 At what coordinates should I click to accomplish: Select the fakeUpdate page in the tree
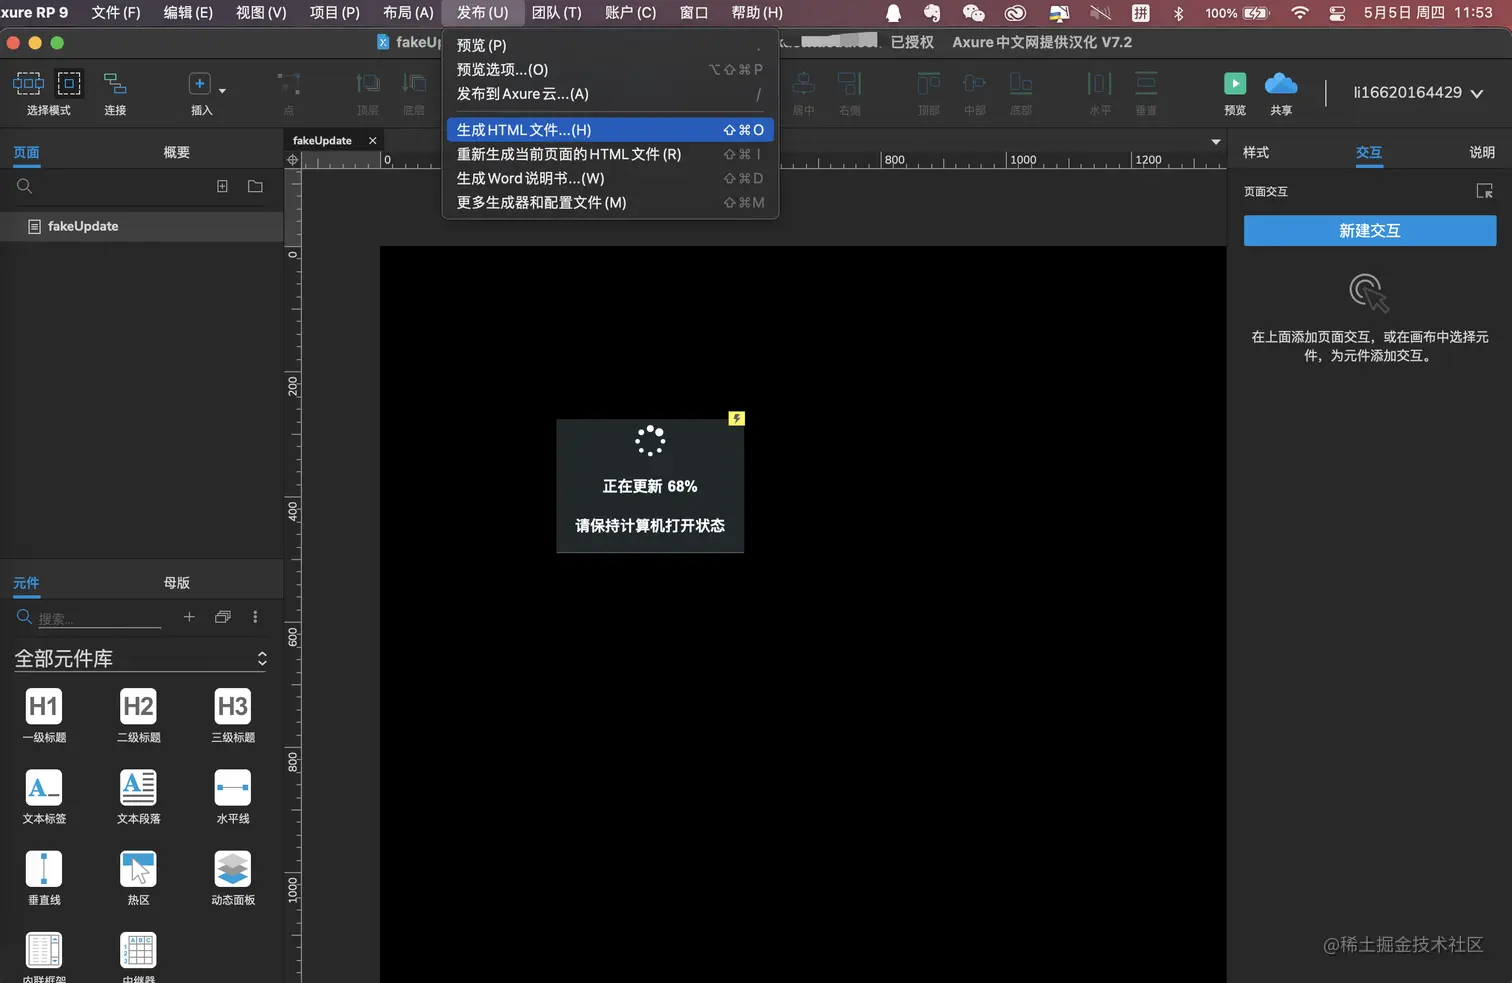[x=141, y=227]
